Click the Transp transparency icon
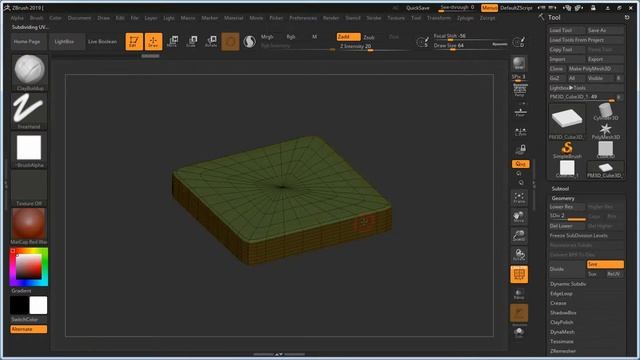The image size is (640, 360). 519,294
